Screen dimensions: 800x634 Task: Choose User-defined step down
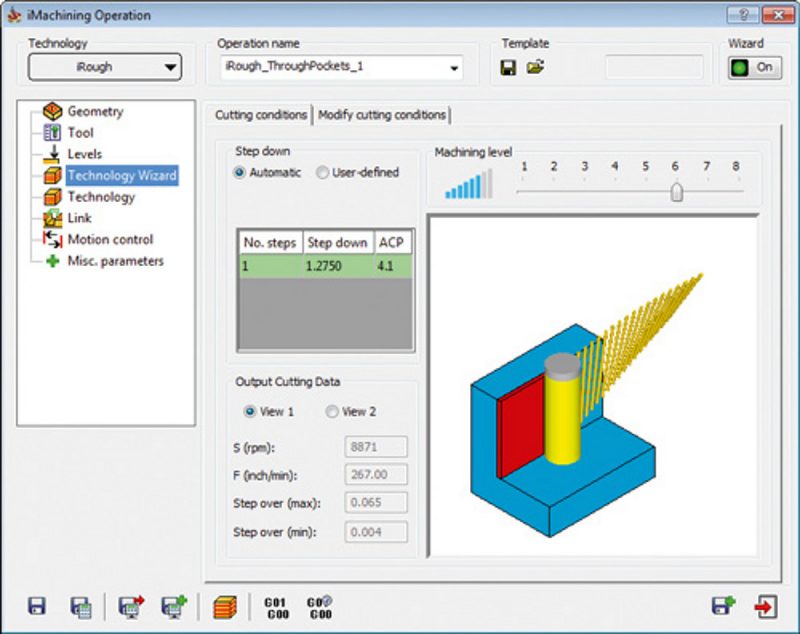[x=322, y=172]
